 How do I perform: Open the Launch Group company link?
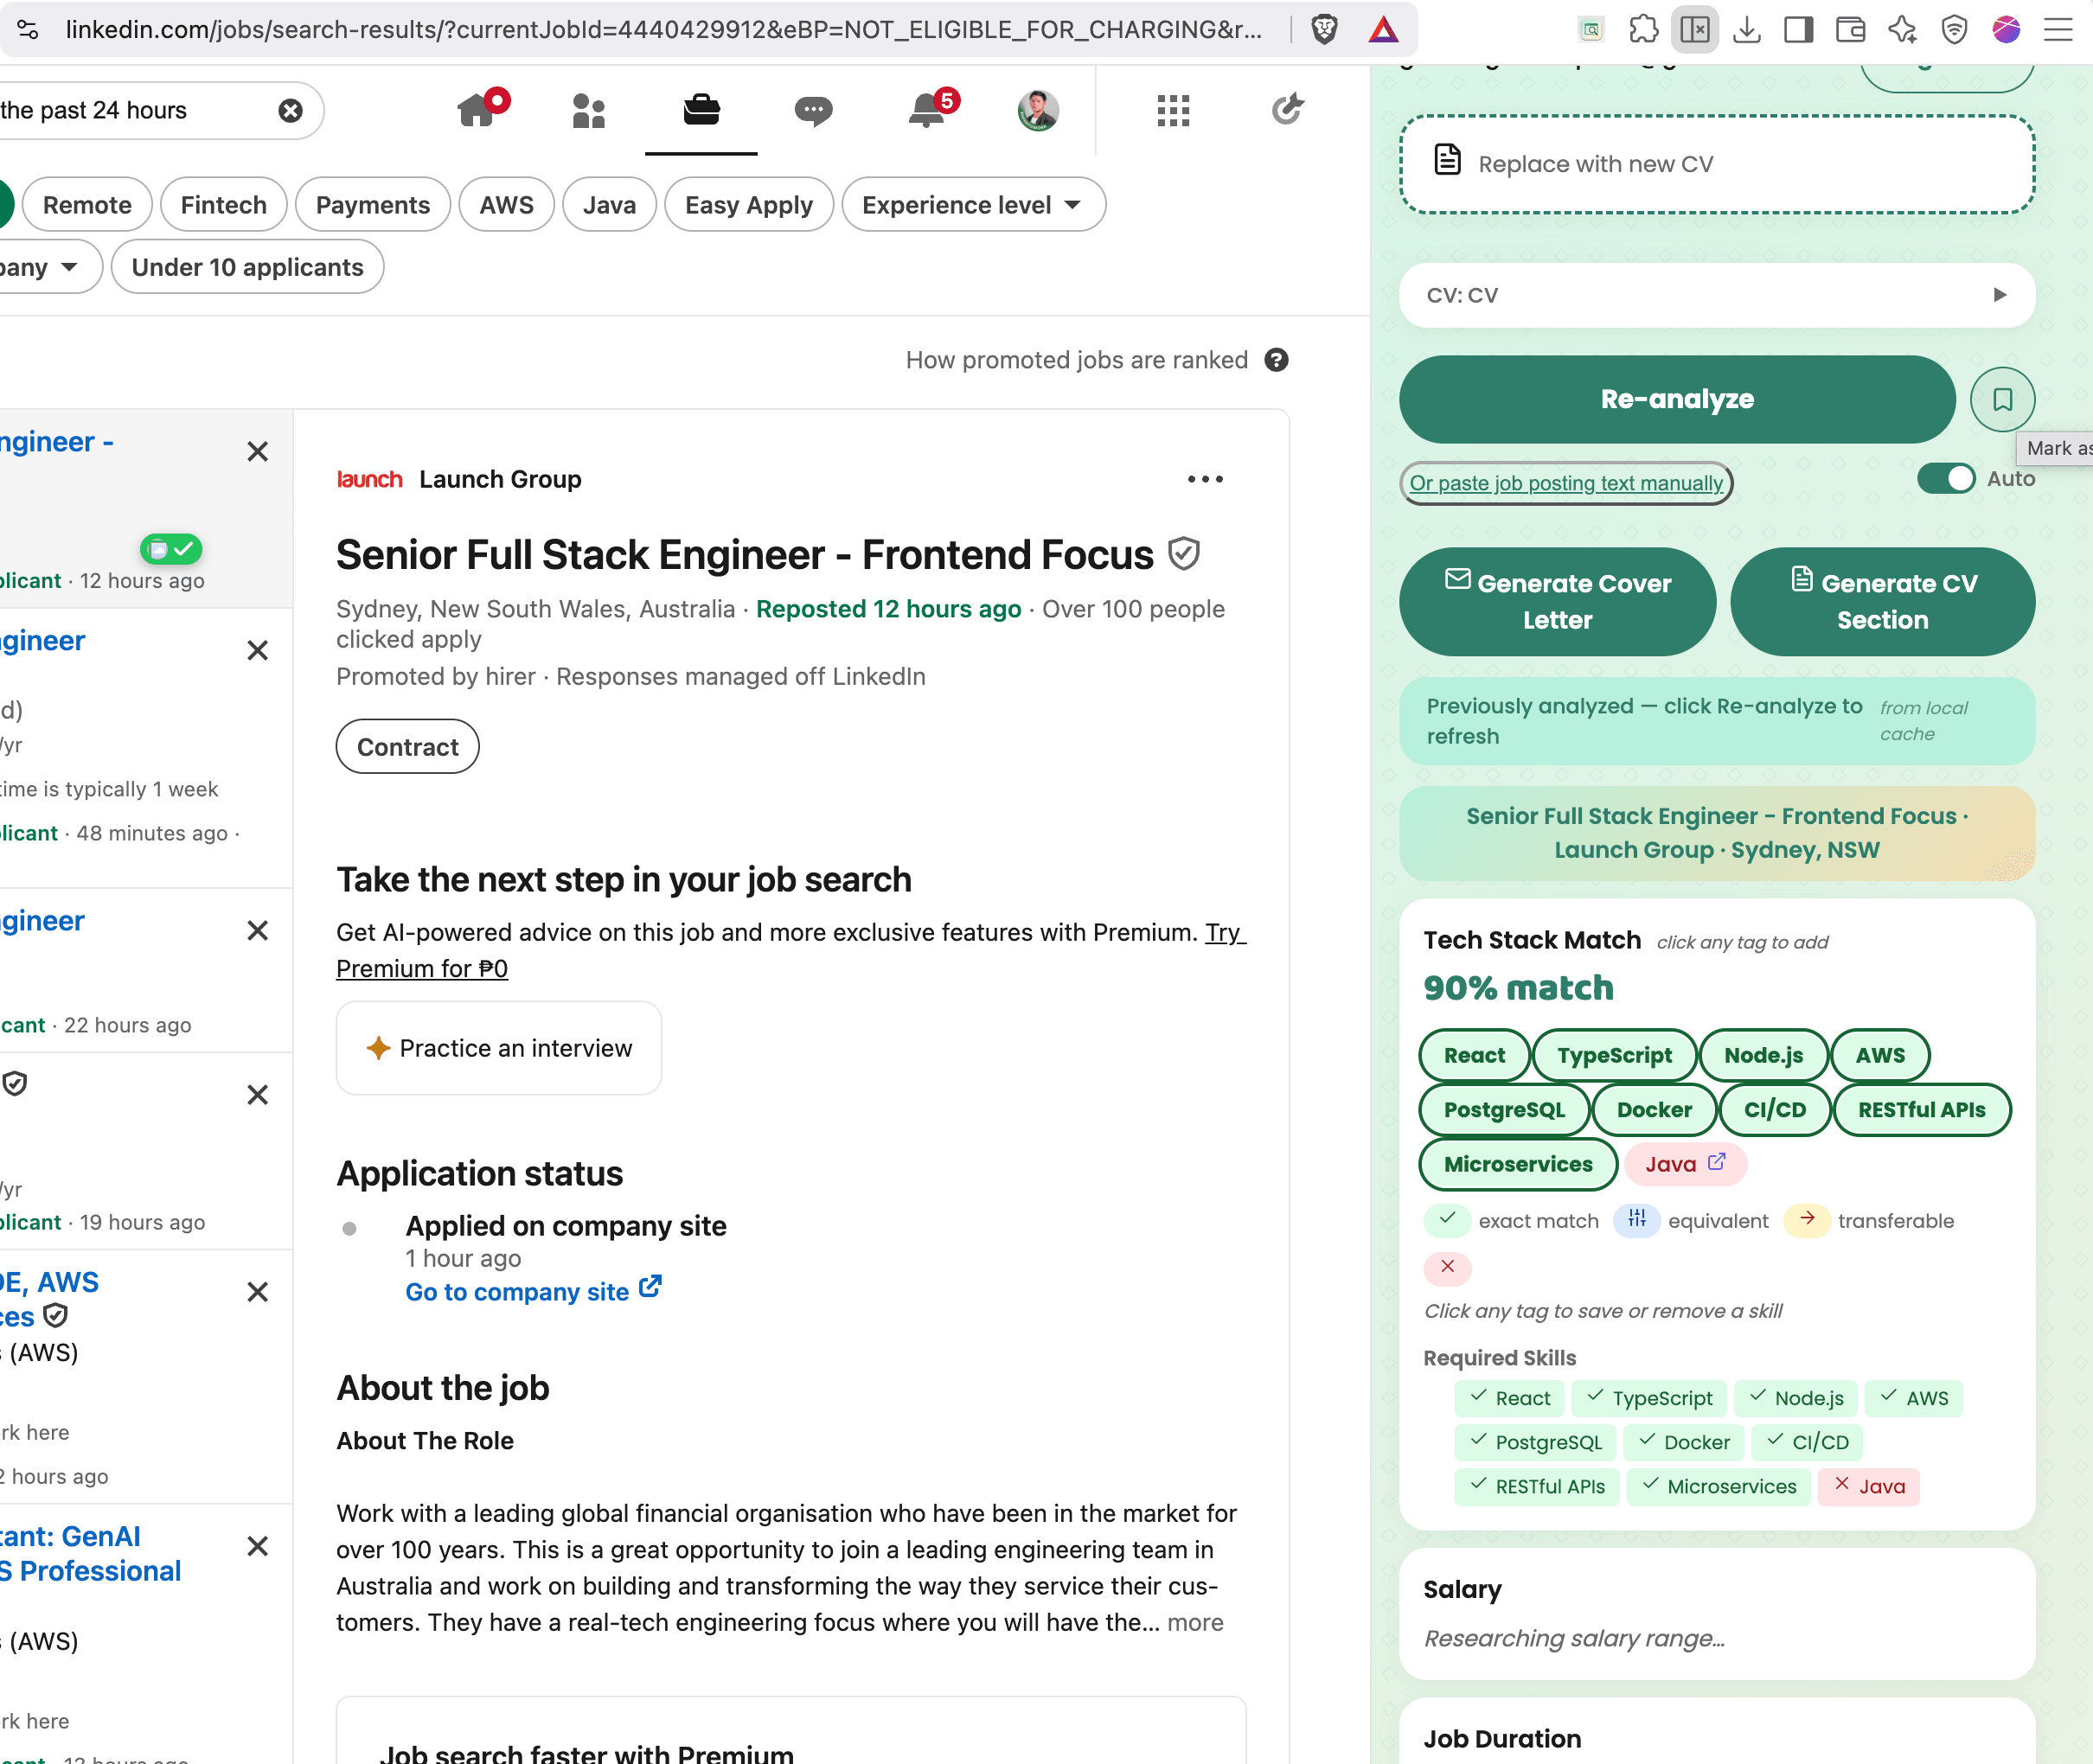[x=500, y=480]
